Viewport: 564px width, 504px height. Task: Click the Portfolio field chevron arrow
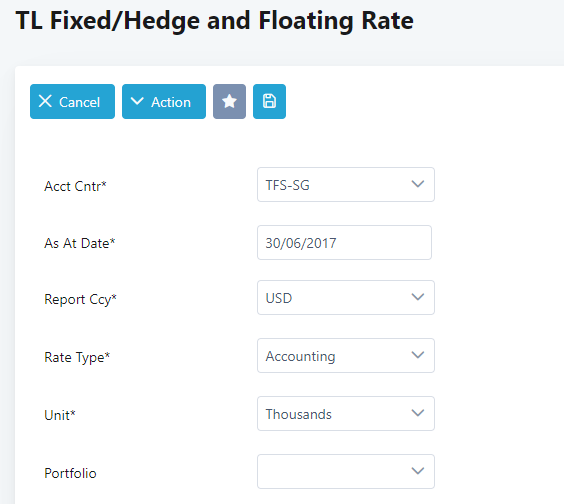pyautogui.click(x=418, y=471)
